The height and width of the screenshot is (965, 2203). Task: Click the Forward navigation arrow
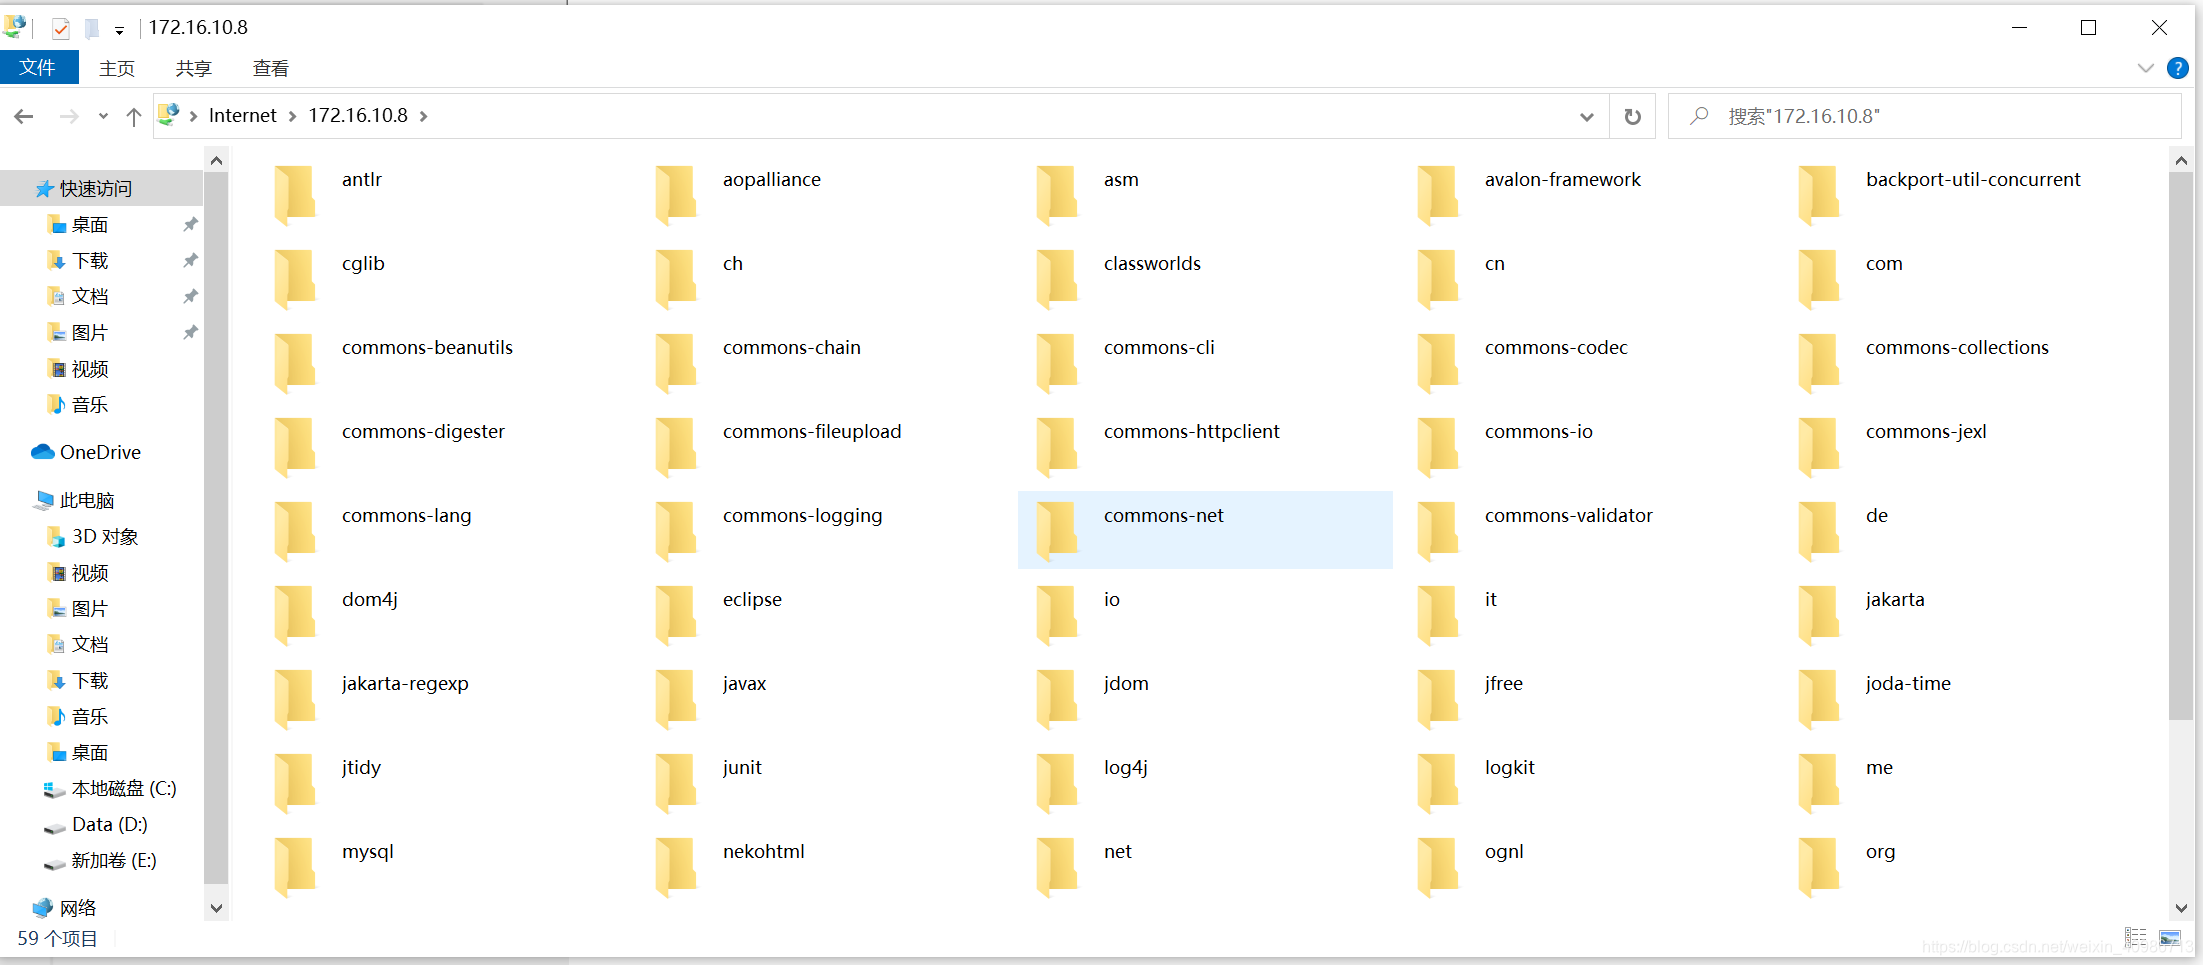pos(69,116)
